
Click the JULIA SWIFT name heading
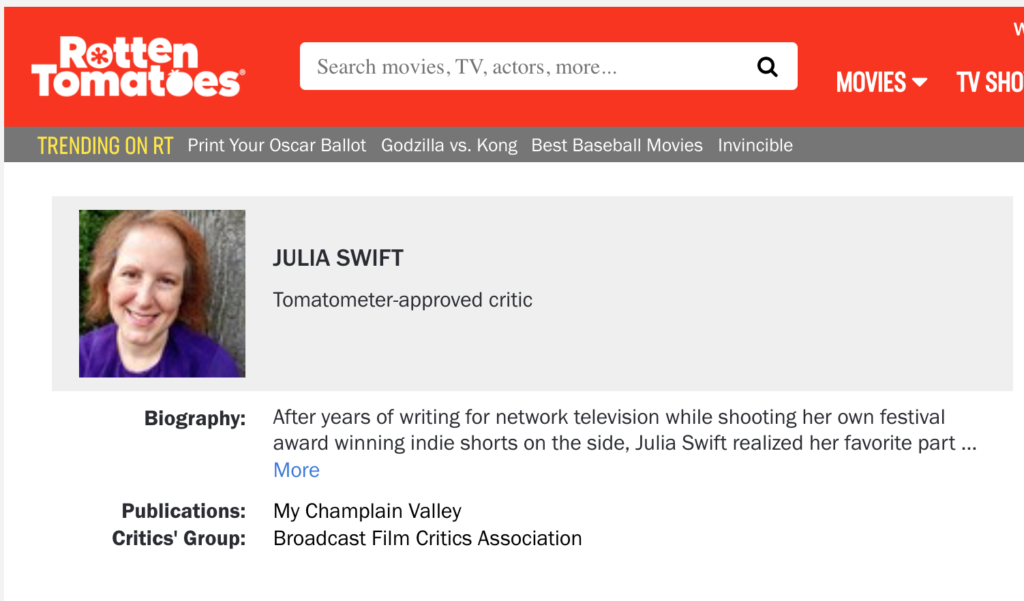point(338,258)
